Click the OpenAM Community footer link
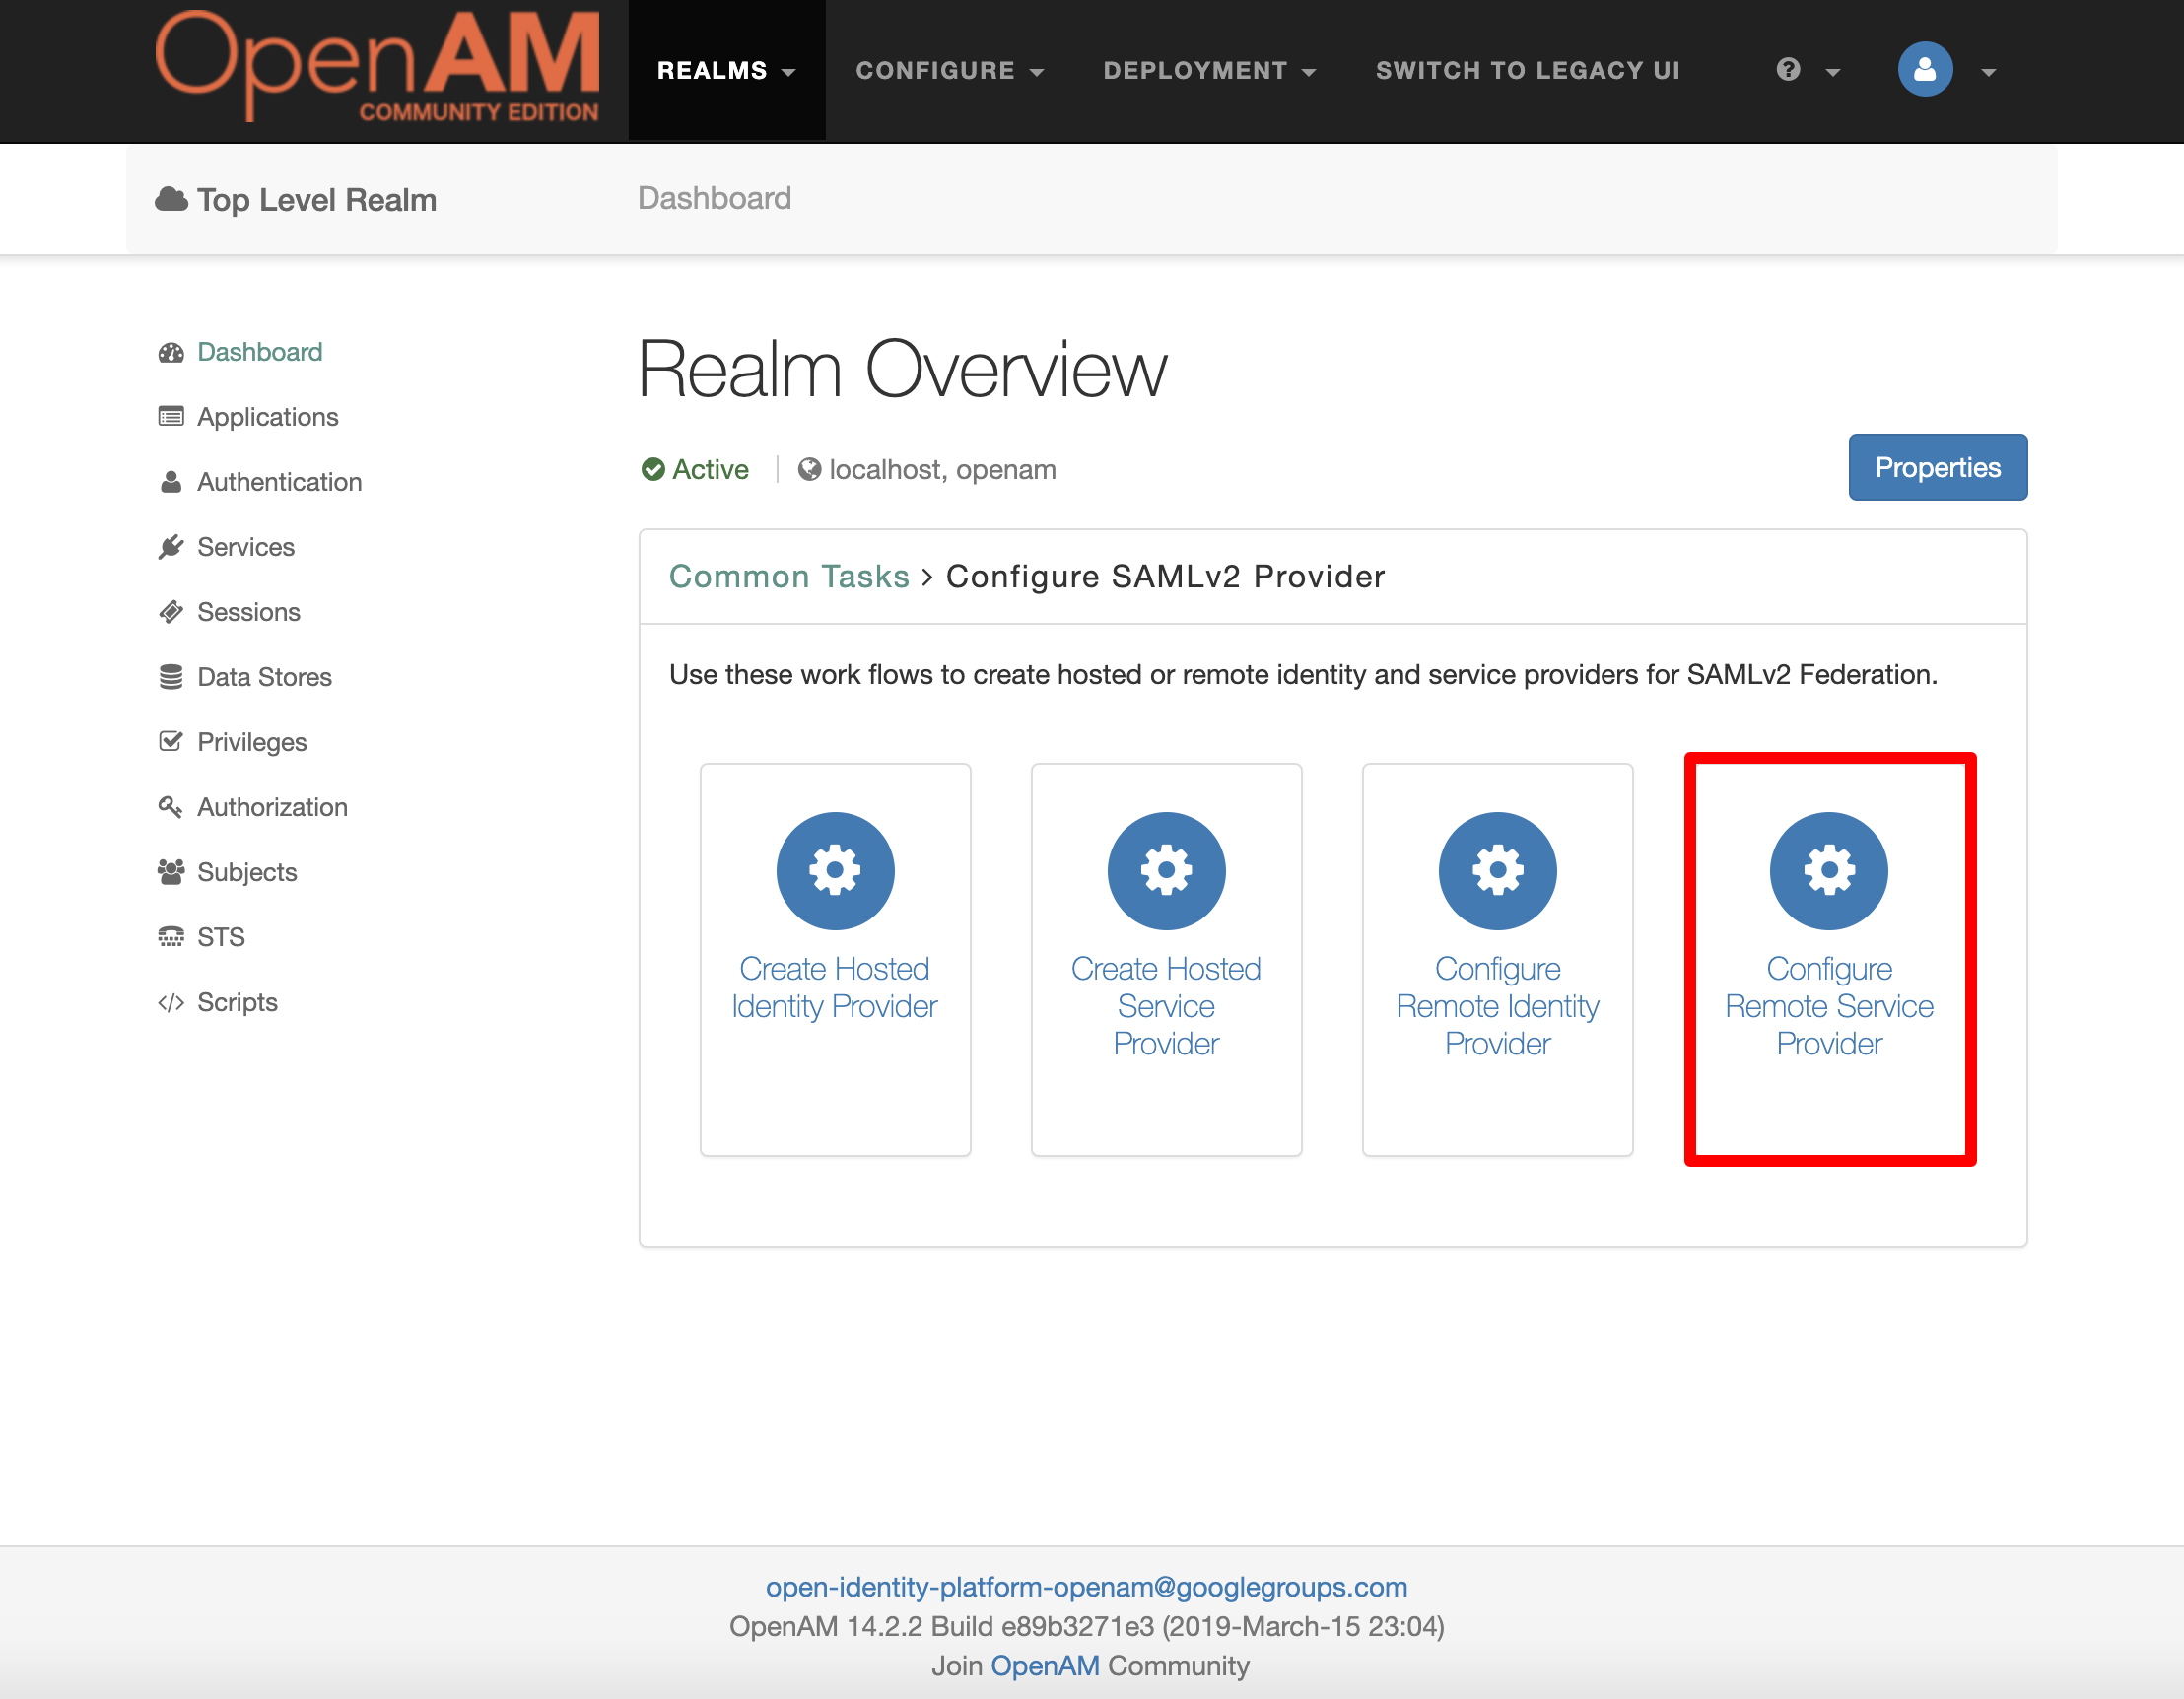2184x1699 pixels. pos(1044,1666)
